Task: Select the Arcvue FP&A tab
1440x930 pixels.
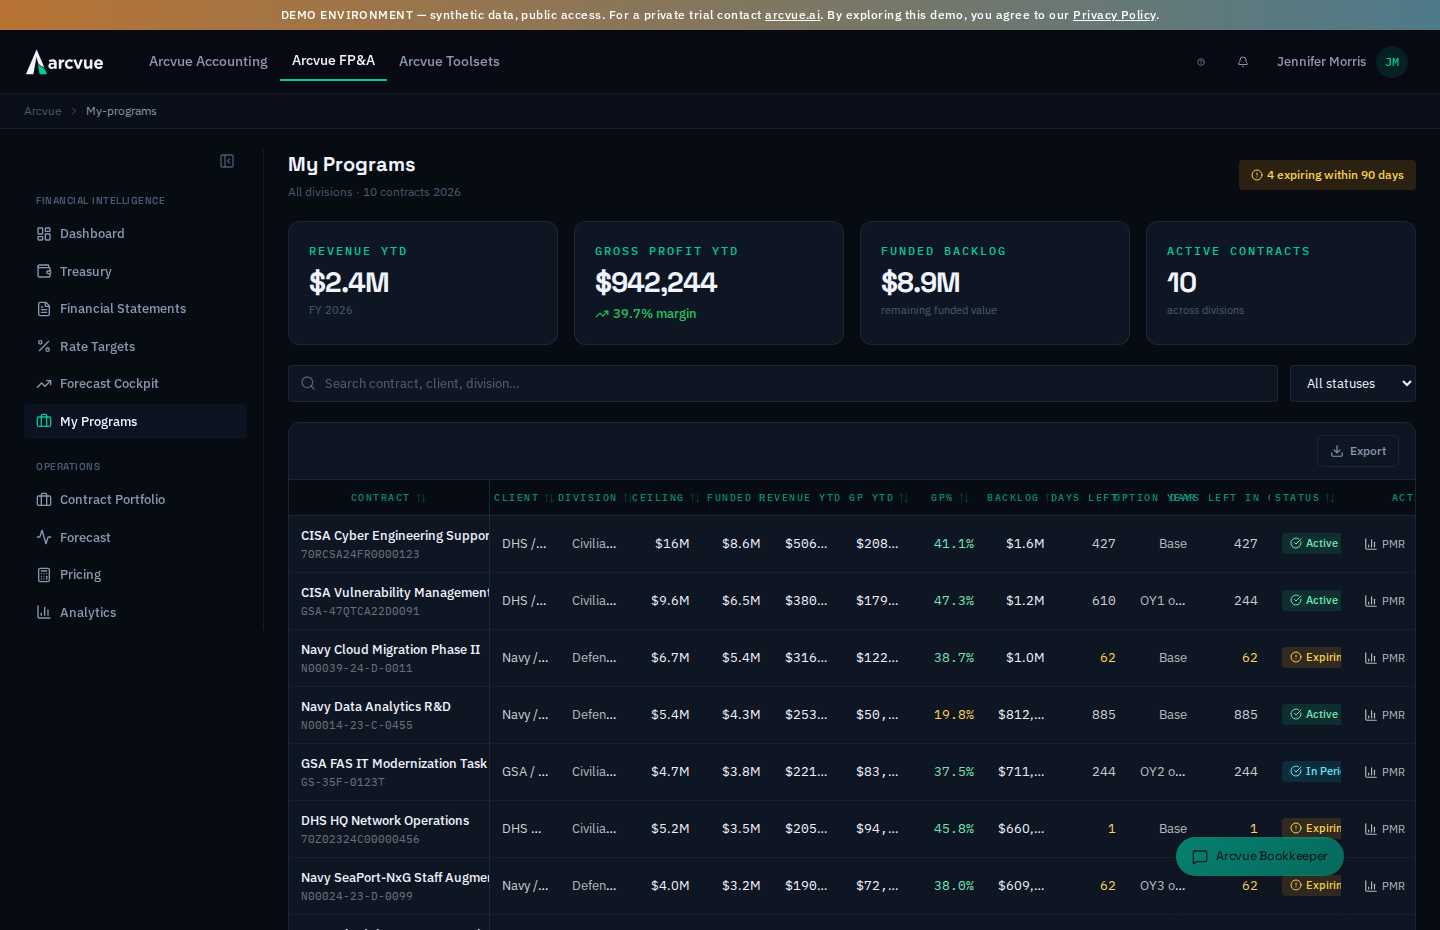Action: coord(333,61)
